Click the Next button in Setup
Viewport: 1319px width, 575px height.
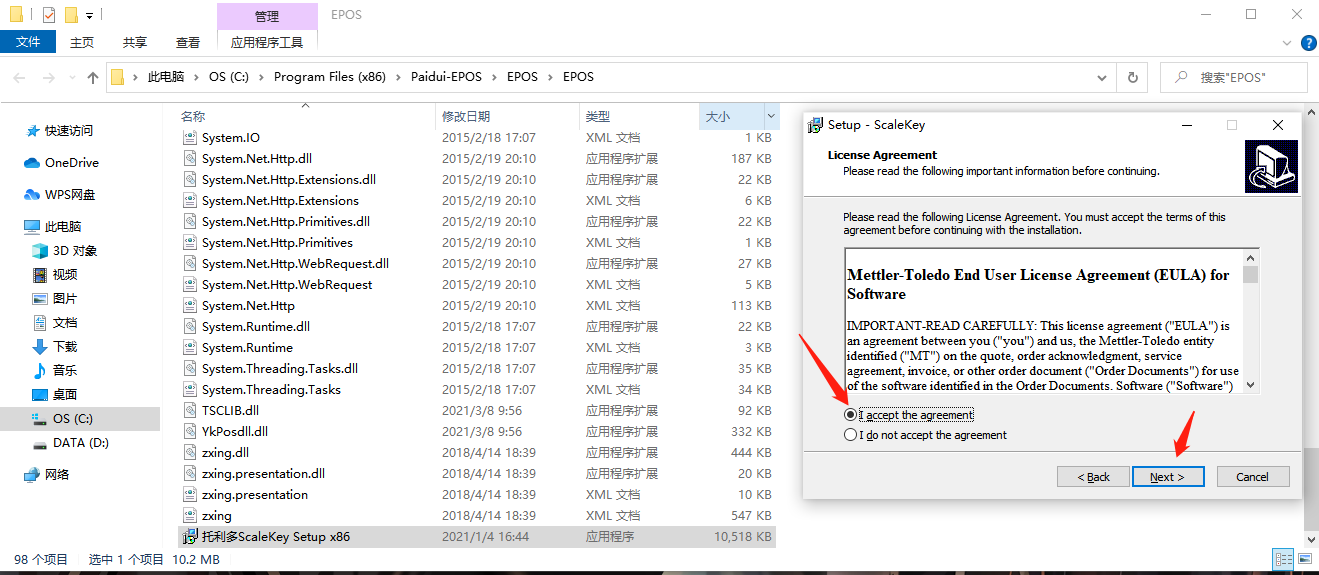tap(1168, 477)
